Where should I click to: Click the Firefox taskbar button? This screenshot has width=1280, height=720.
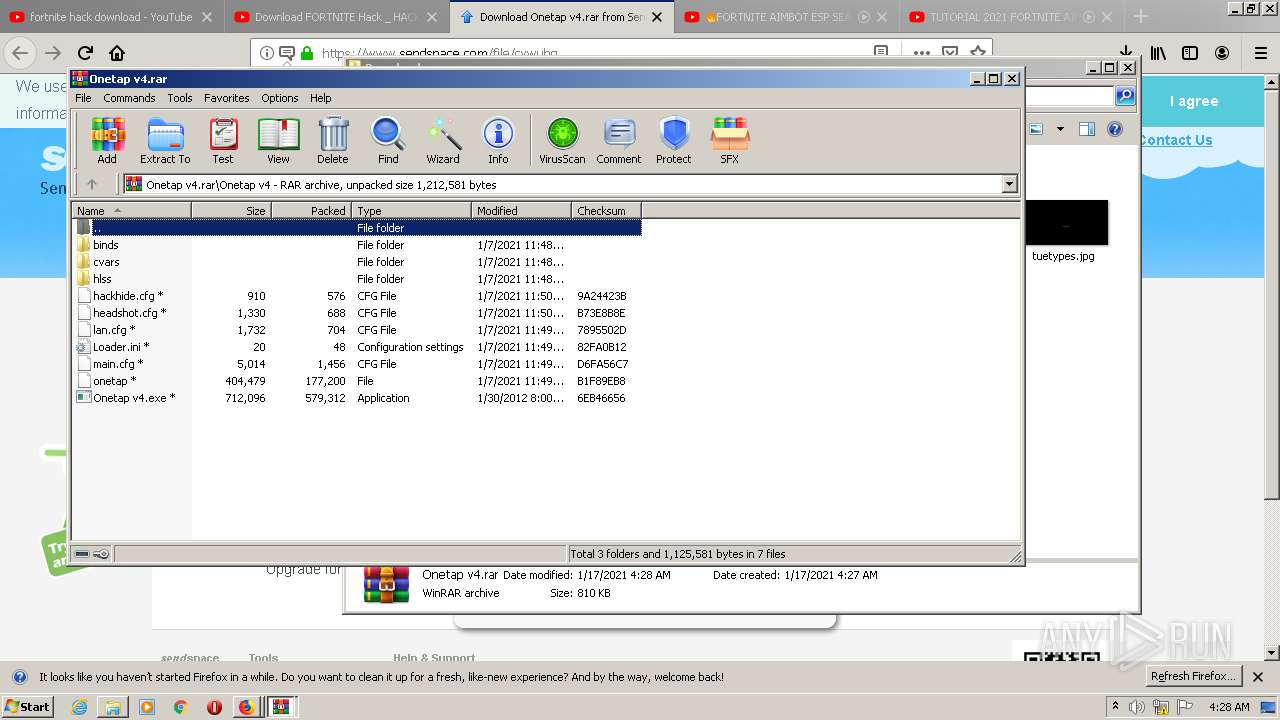pos(247,707)
